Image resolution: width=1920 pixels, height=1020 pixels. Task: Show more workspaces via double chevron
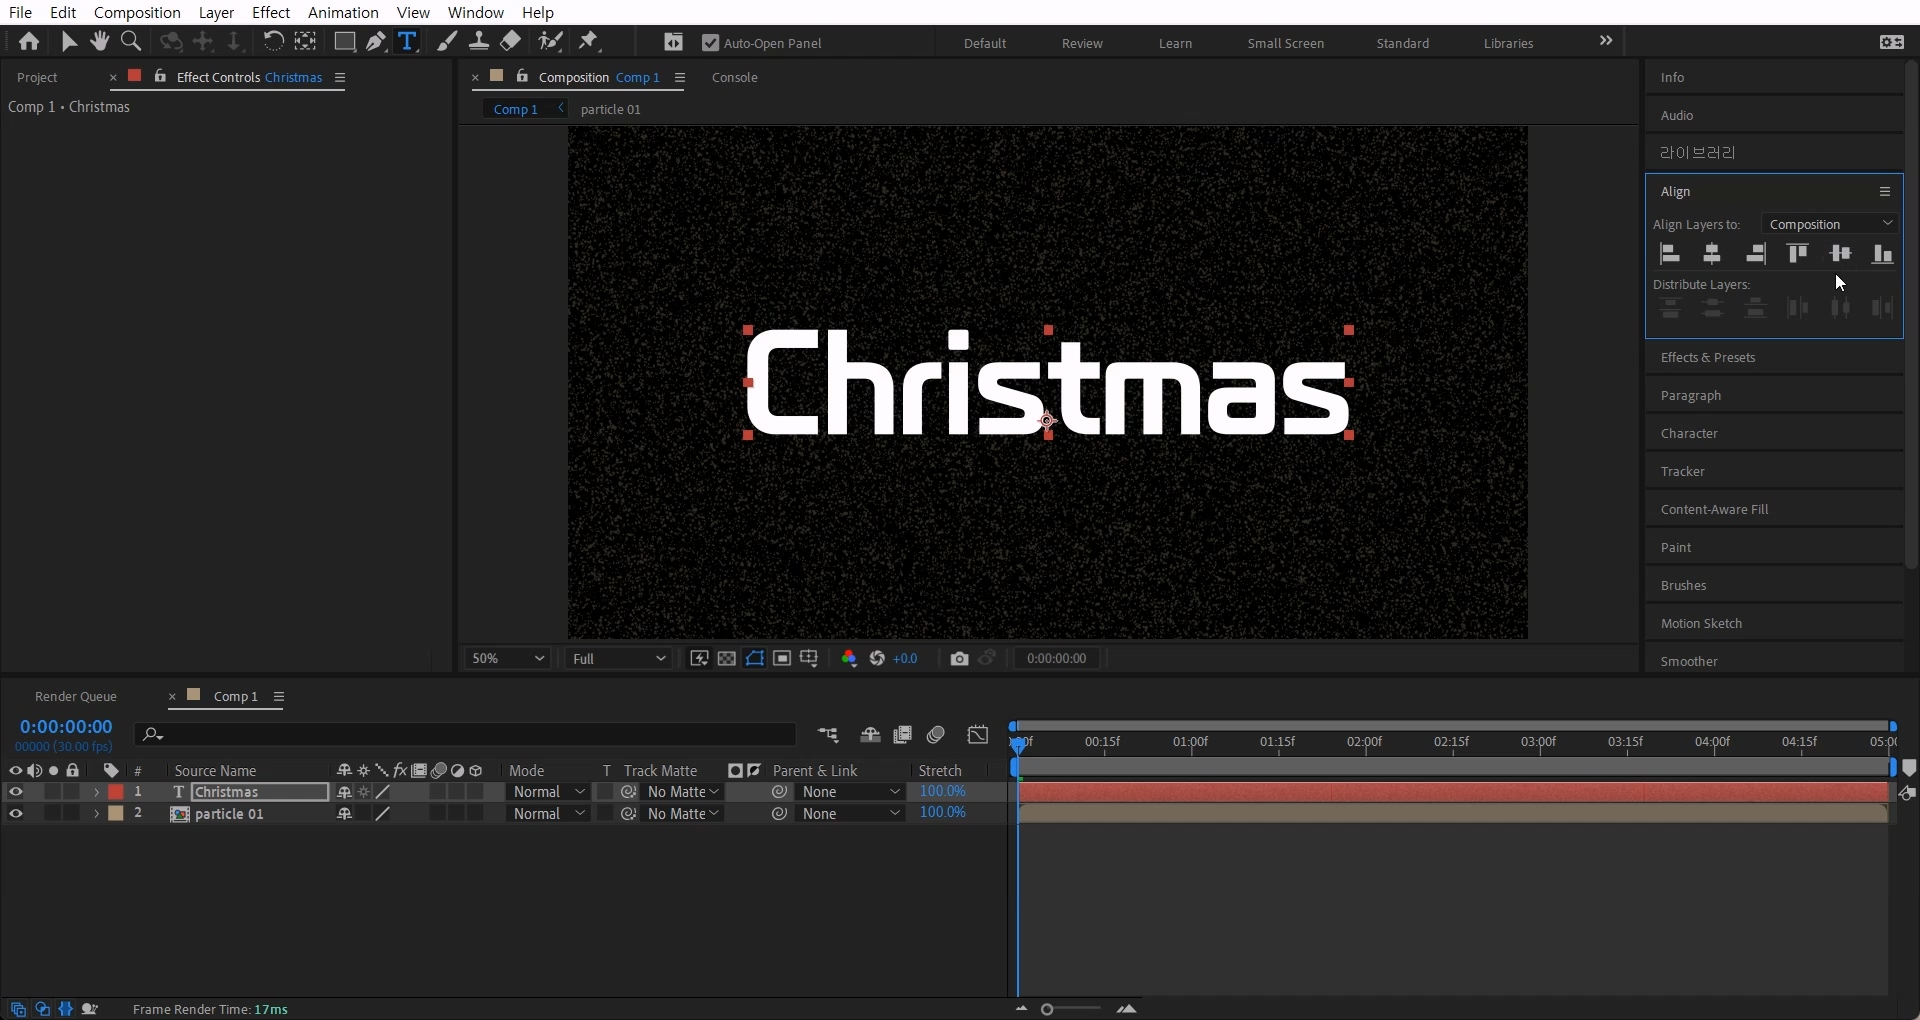tap(1606, 41)
